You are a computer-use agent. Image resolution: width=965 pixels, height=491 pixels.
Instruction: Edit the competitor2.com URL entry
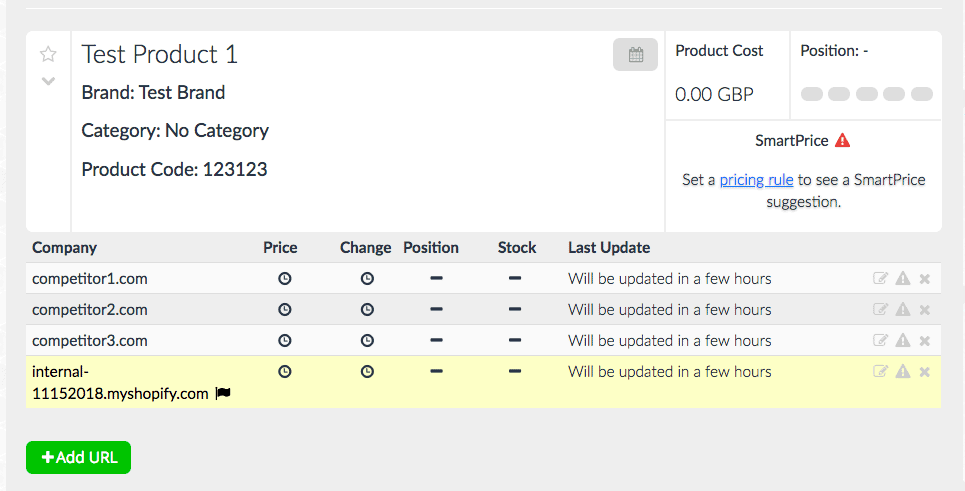point(880,310)
